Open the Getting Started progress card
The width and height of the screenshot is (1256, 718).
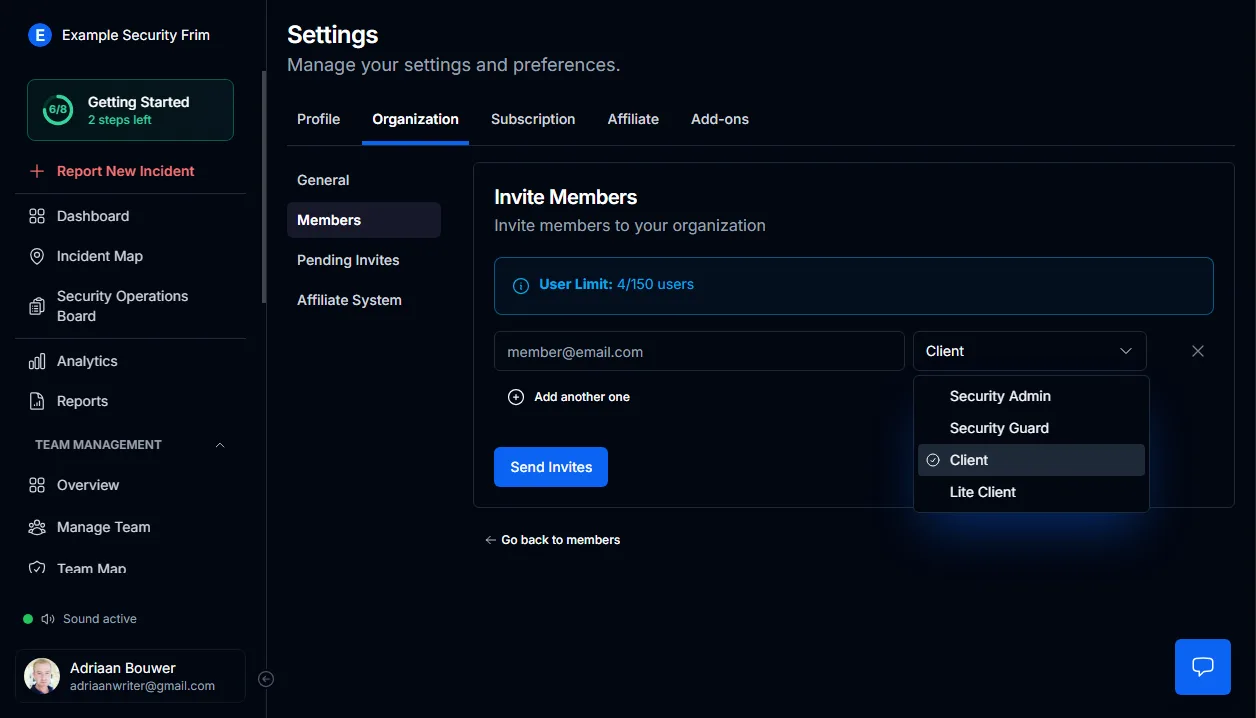pyautogui.click(x=130, y=110)
